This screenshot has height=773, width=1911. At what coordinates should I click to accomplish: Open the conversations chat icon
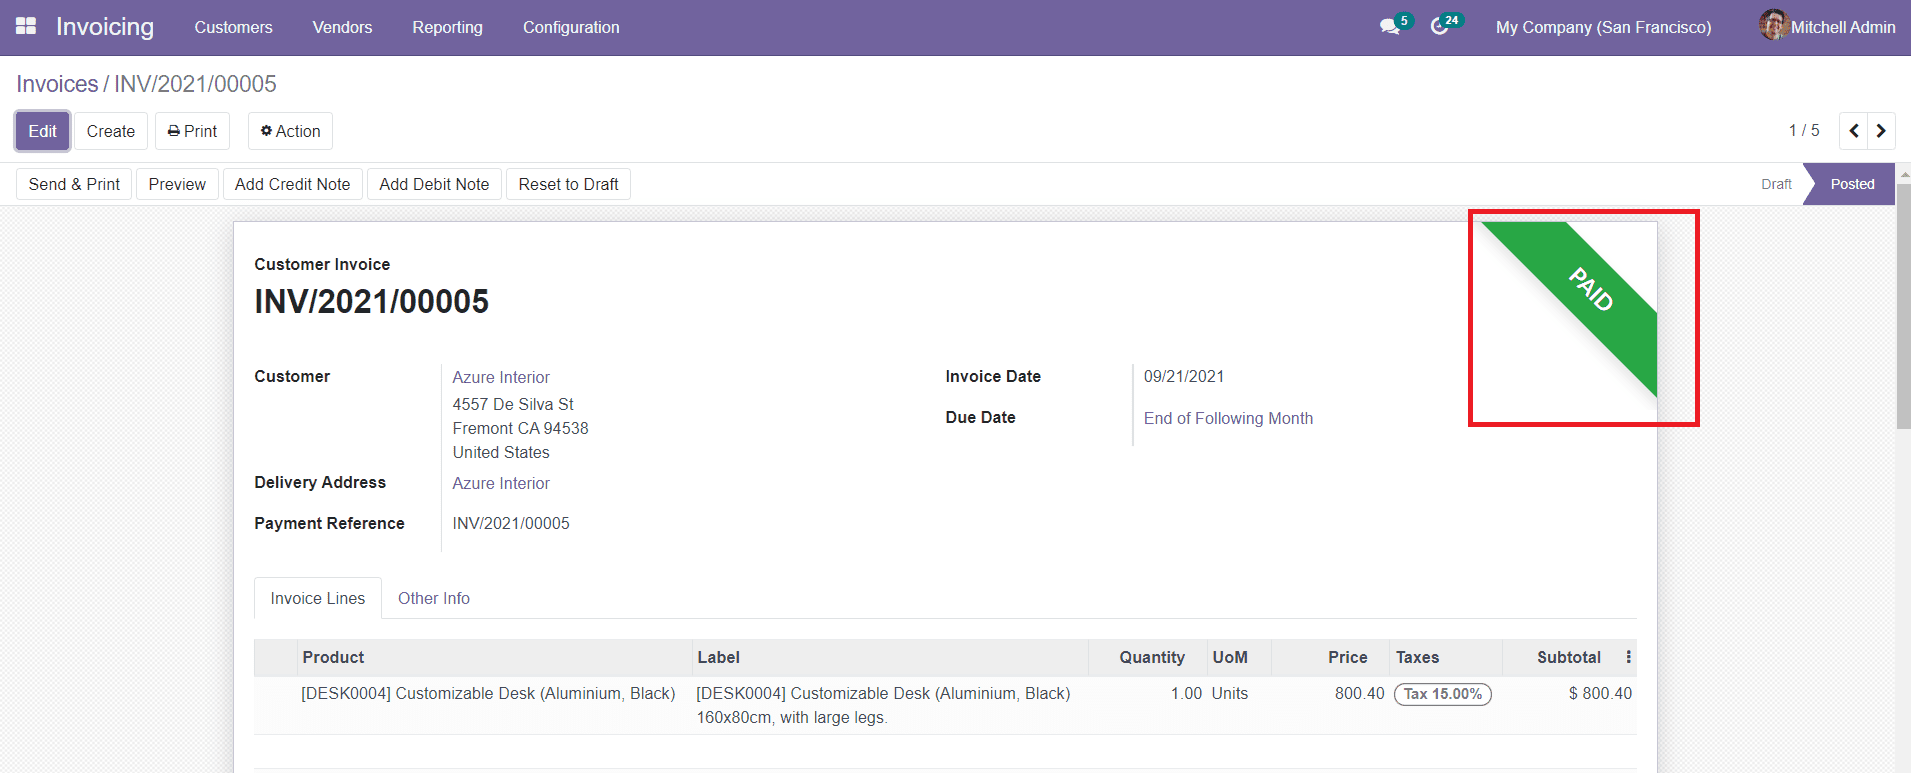pyautogui.click(x=1389, y=27)
